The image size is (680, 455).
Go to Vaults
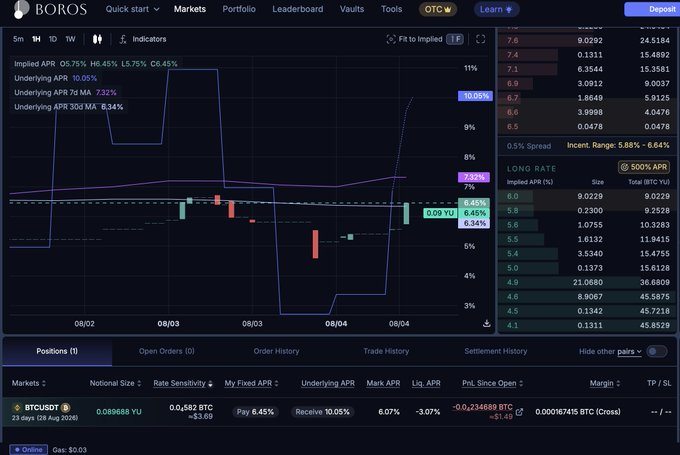[x=352, y=9]
